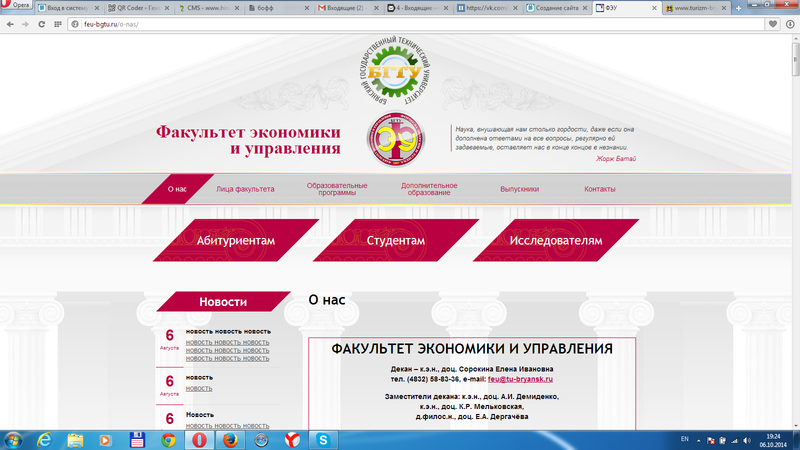
Task: Open Safari compass icon on taskbar
Action: pos(261,440)
